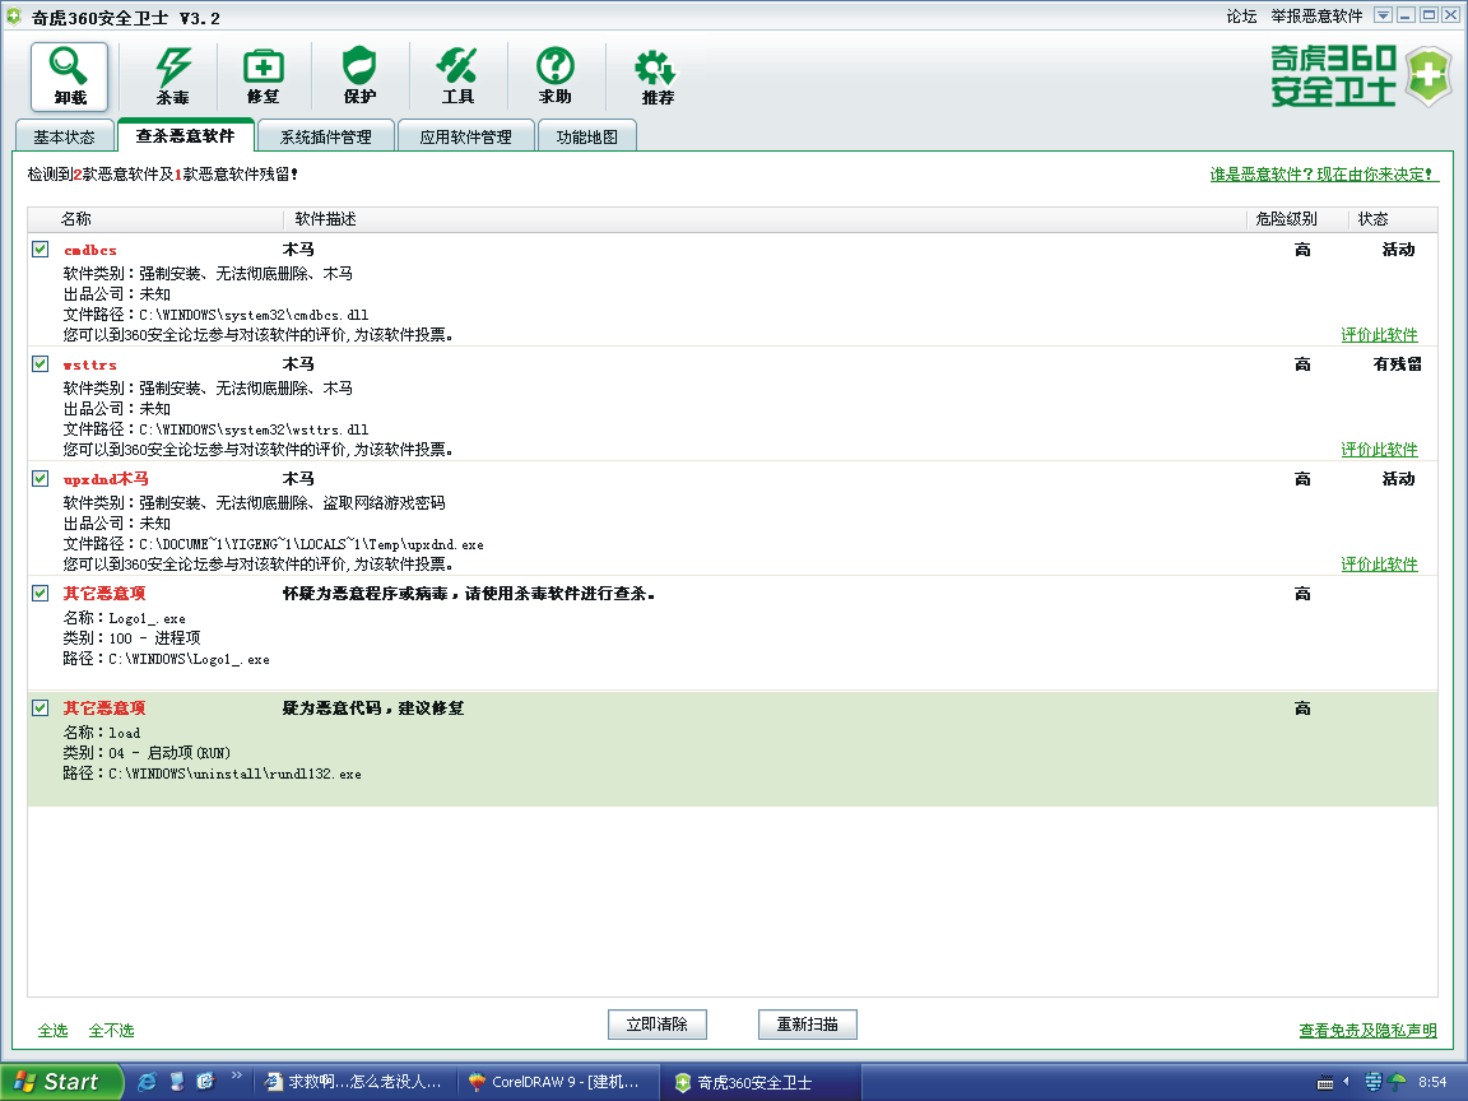Click 评价此软件 link for upxdnd
The width and height of the screenshot is (1468, 1101).
coord(1379,564)
